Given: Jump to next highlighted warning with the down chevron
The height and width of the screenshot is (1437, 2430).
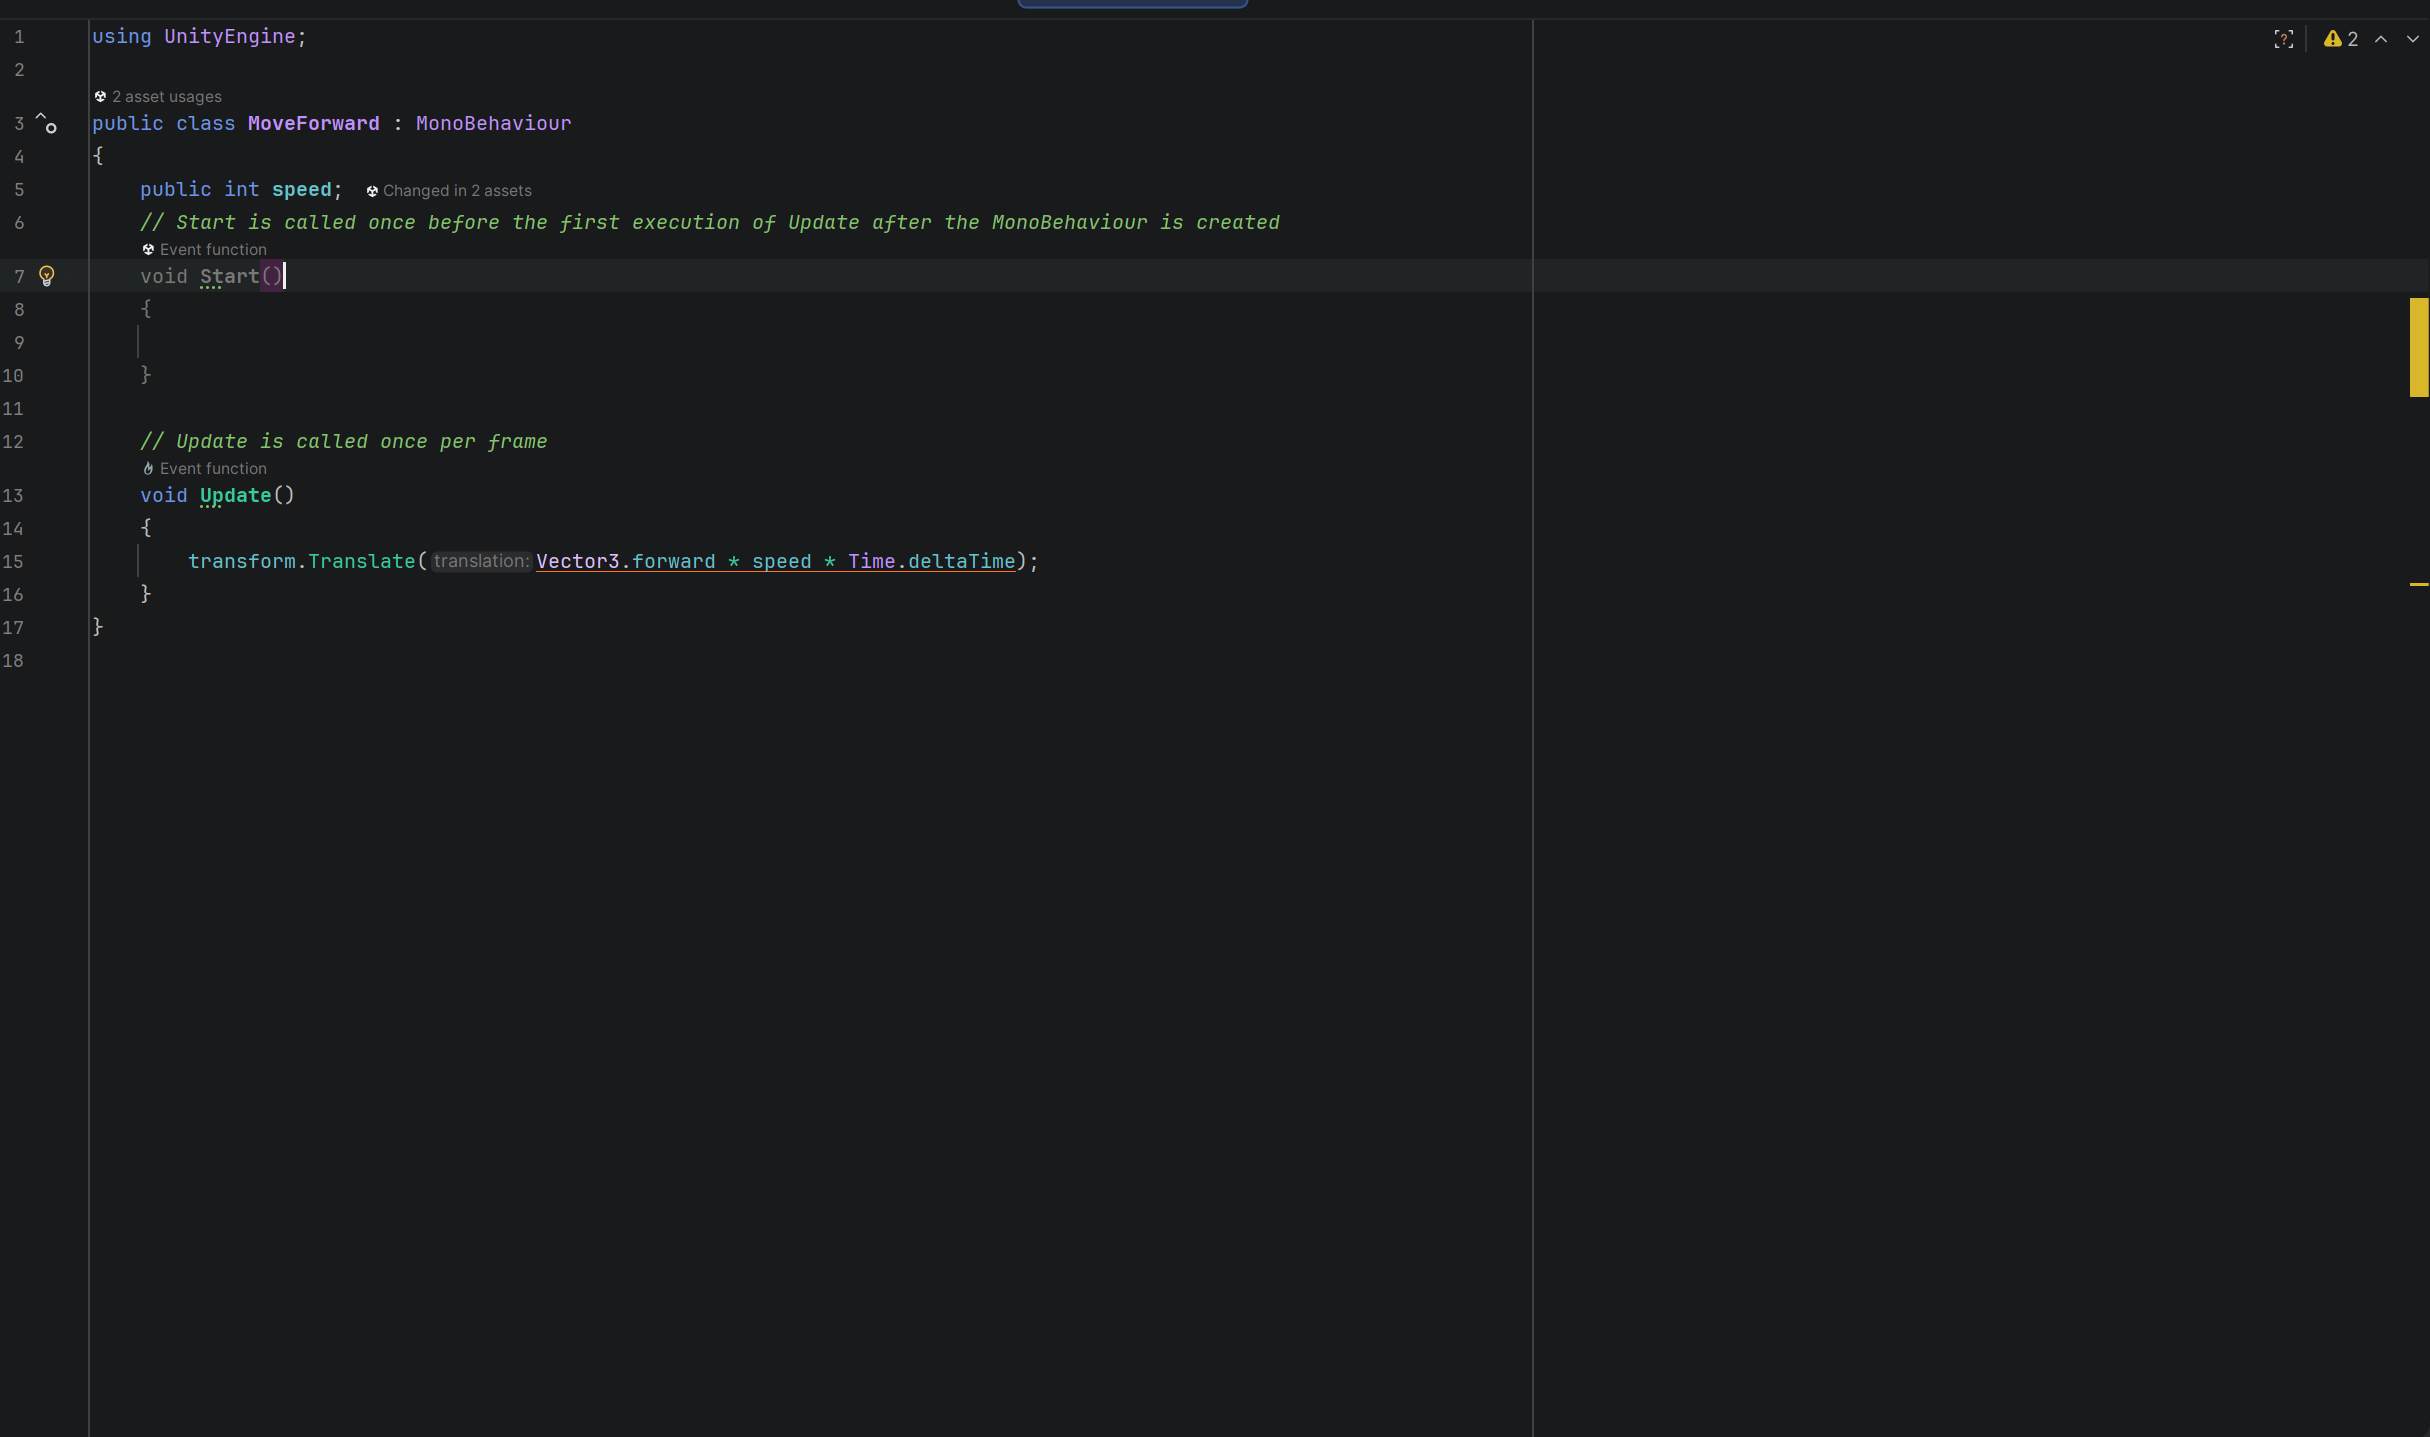Looking at the screenshot, I should (x=2412, y=39).
